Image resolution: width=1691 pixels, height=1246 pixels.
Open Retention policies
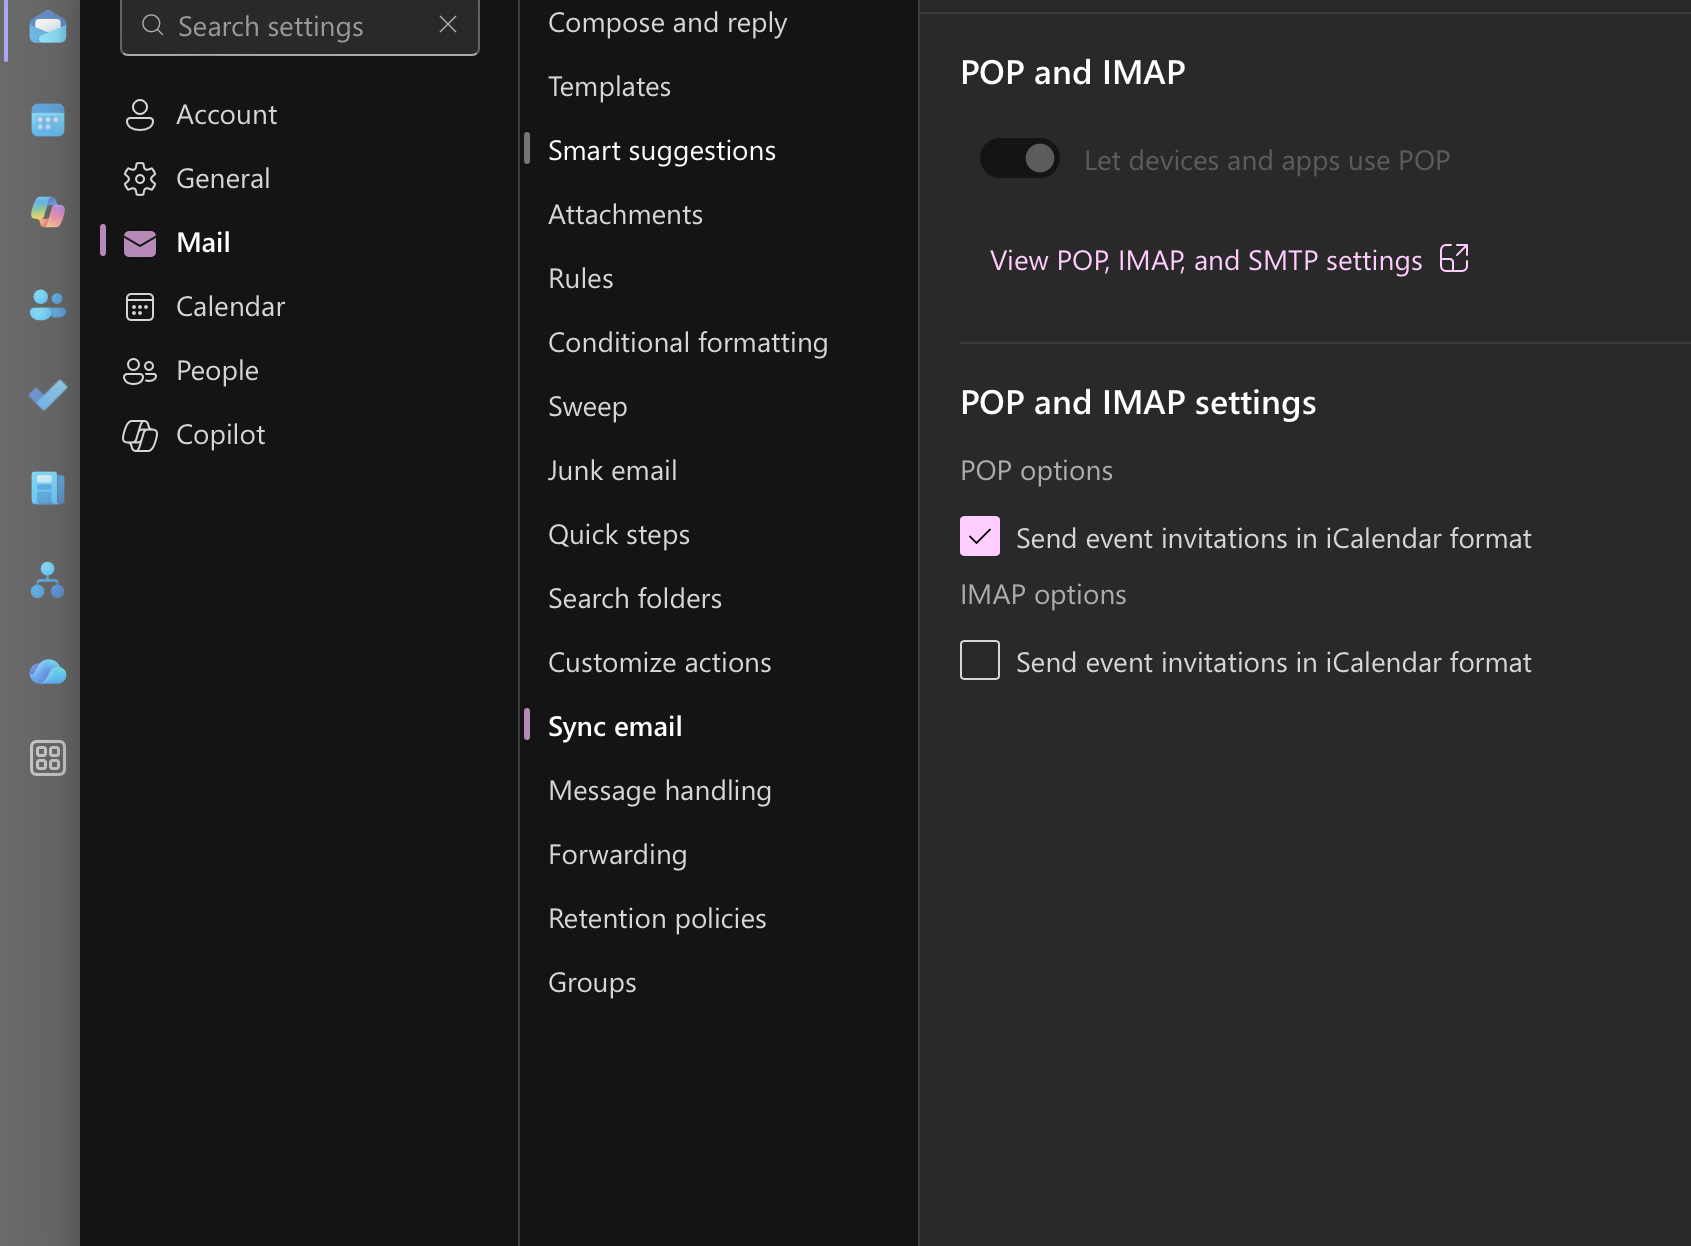point(657,919)
